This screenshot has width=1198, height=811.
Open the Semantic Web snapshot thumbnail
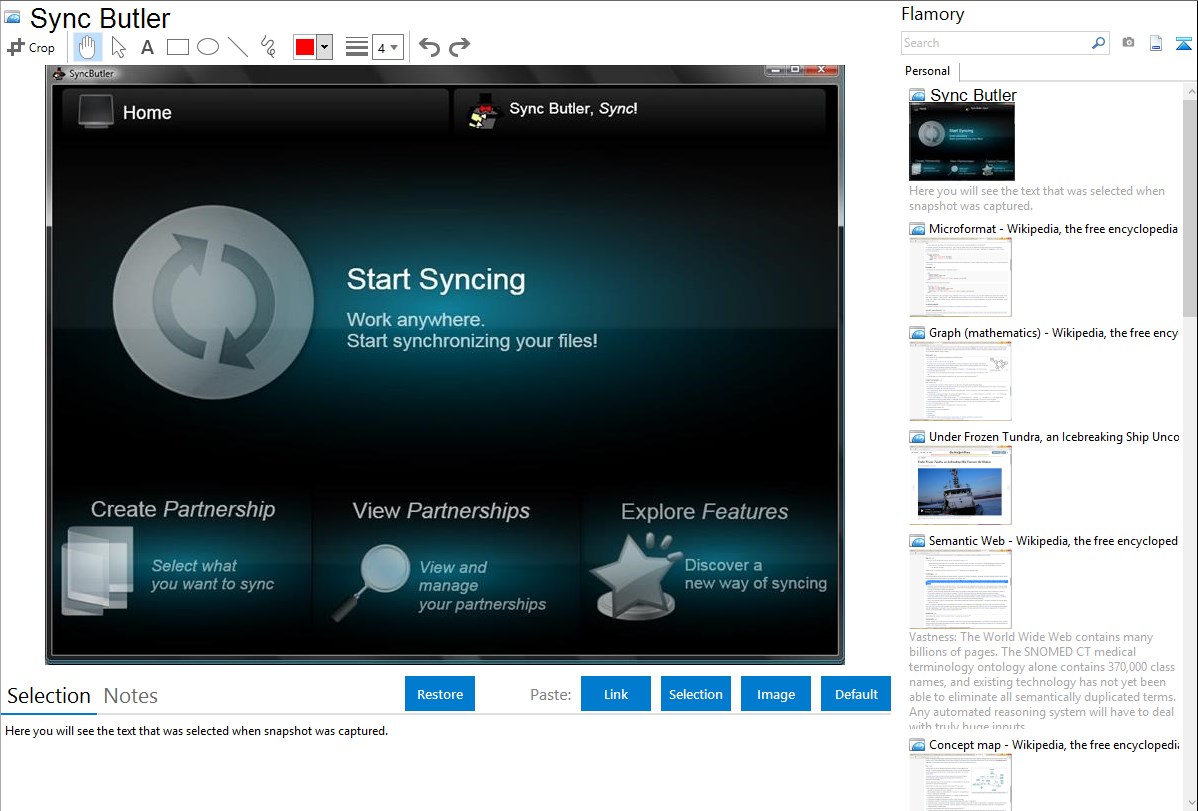[x=960, y=589]
